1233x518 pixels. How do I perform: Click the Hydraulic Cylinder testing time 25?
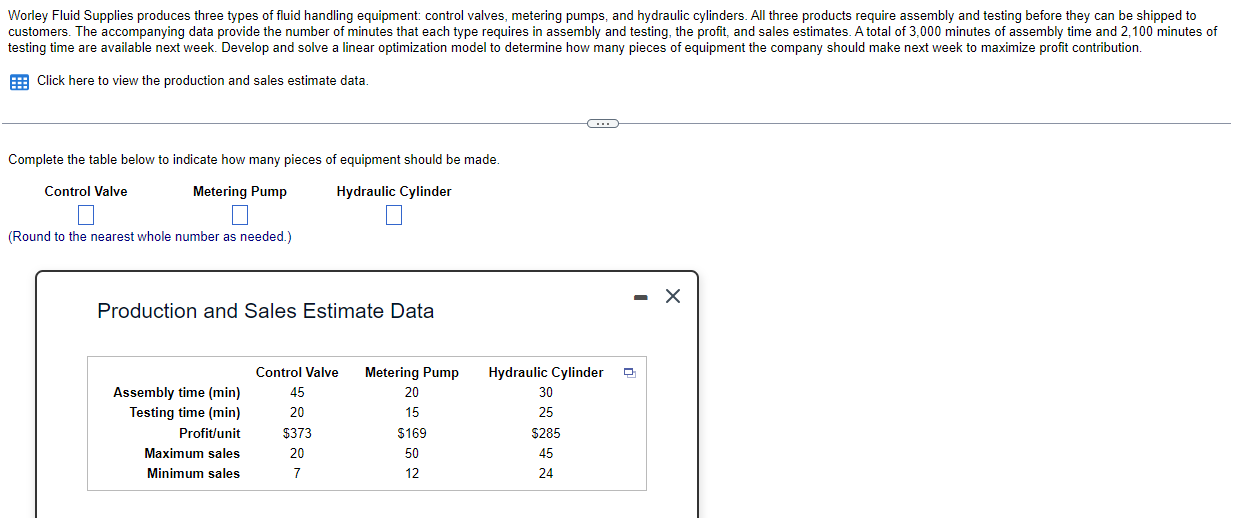click(546, 413)
